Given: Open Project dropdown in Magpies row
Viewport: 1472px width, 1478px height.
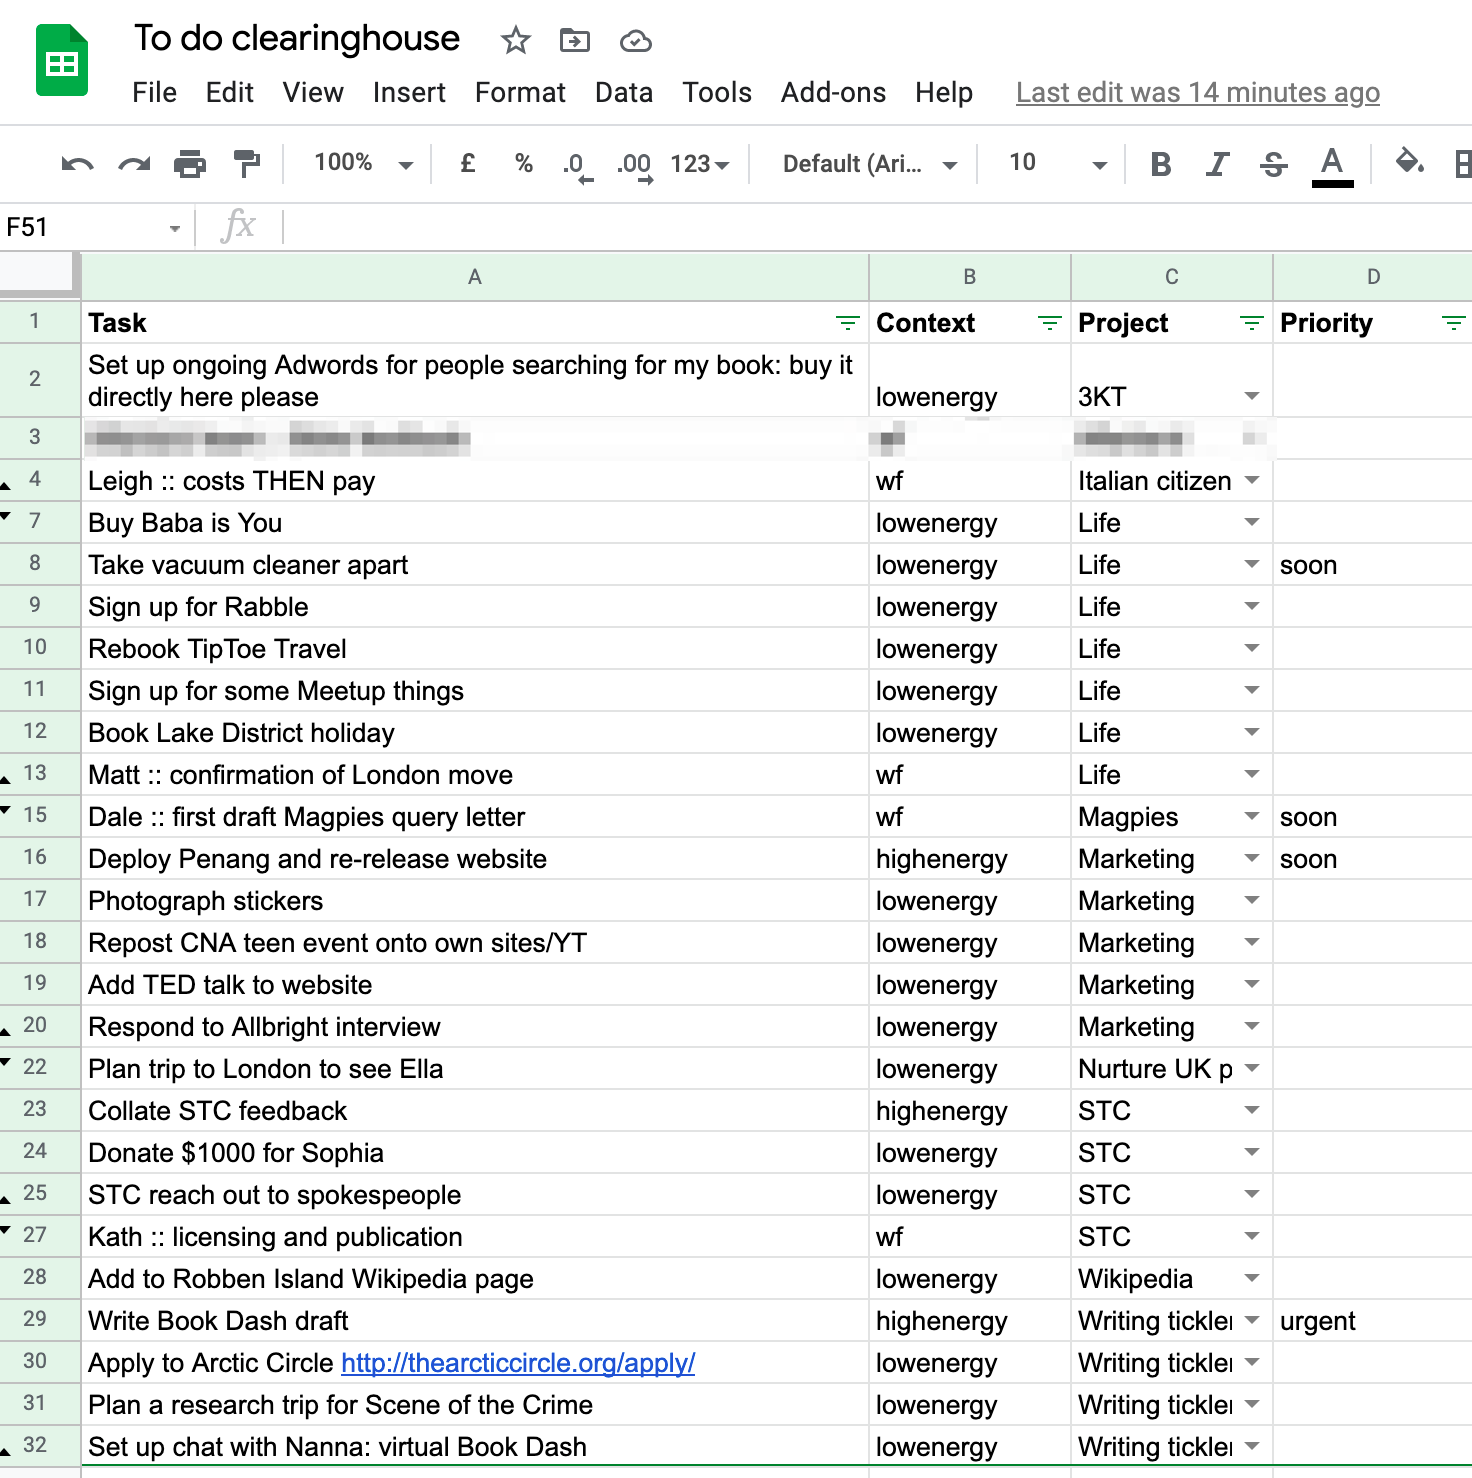Looking at the screenshot, I should click(1251, 817).
